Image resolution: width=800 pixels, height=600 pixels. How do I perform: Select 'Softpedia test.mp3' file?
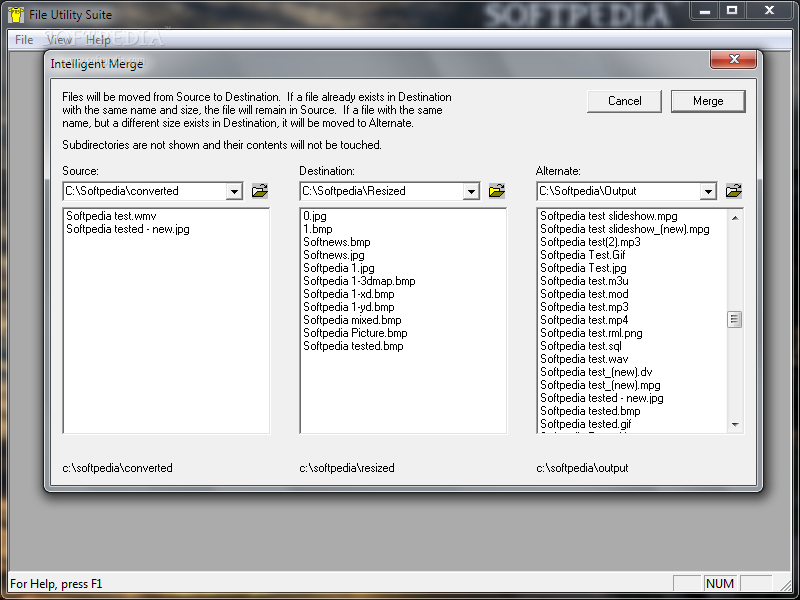tap(584, 307)
